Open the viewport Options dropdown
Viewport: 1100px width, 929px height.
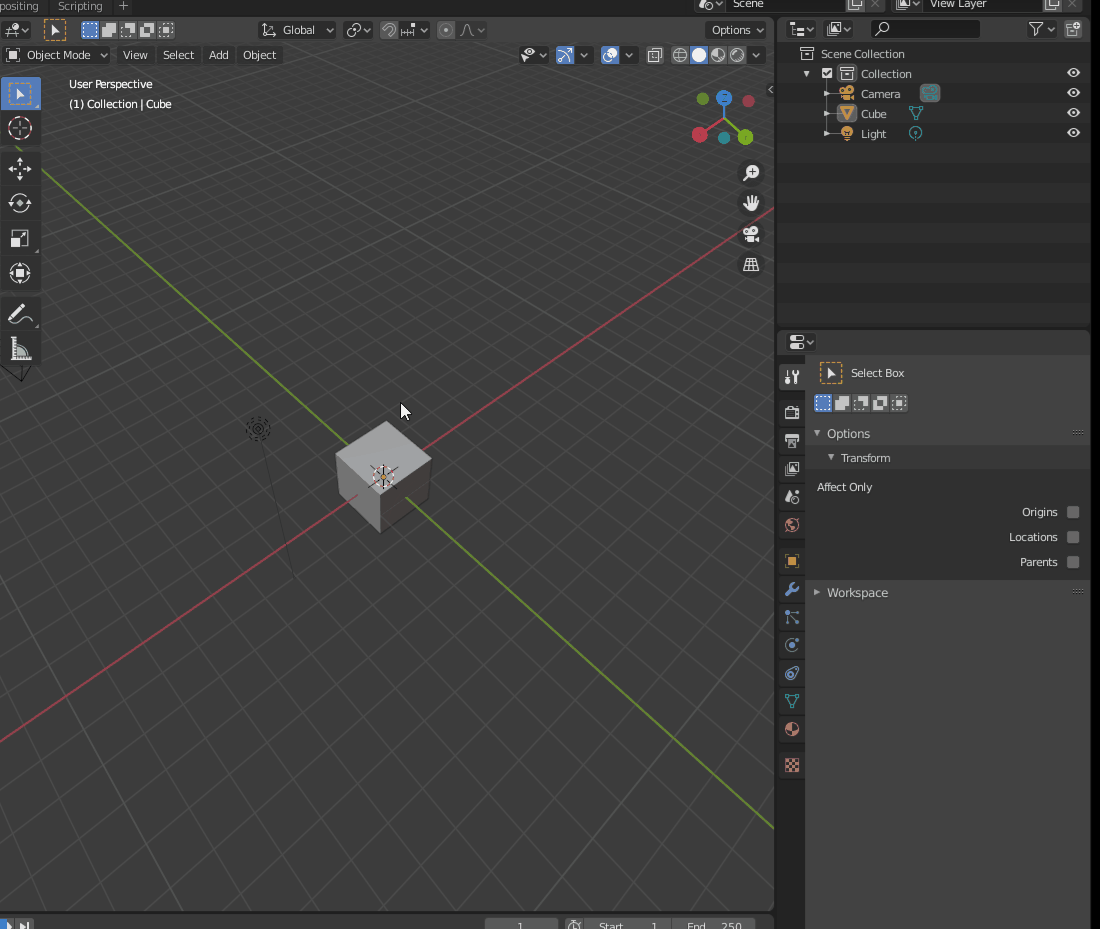pyautogui.click(x=737, y=30)
